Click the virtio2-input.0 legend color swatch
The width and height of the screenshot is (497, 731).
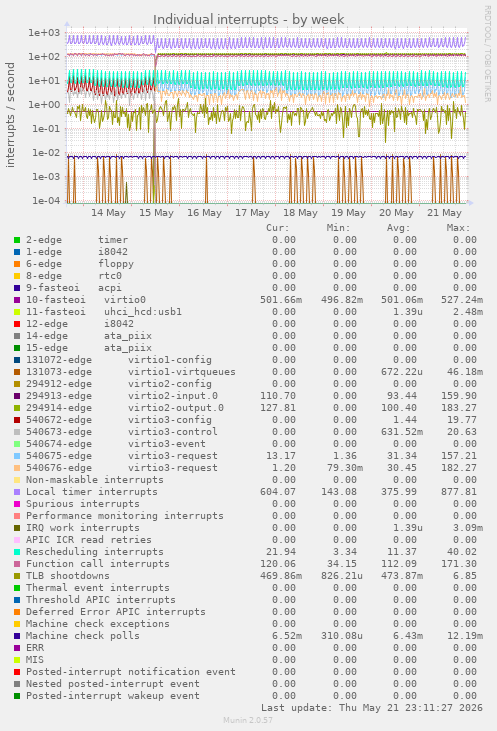coord(17,396)
